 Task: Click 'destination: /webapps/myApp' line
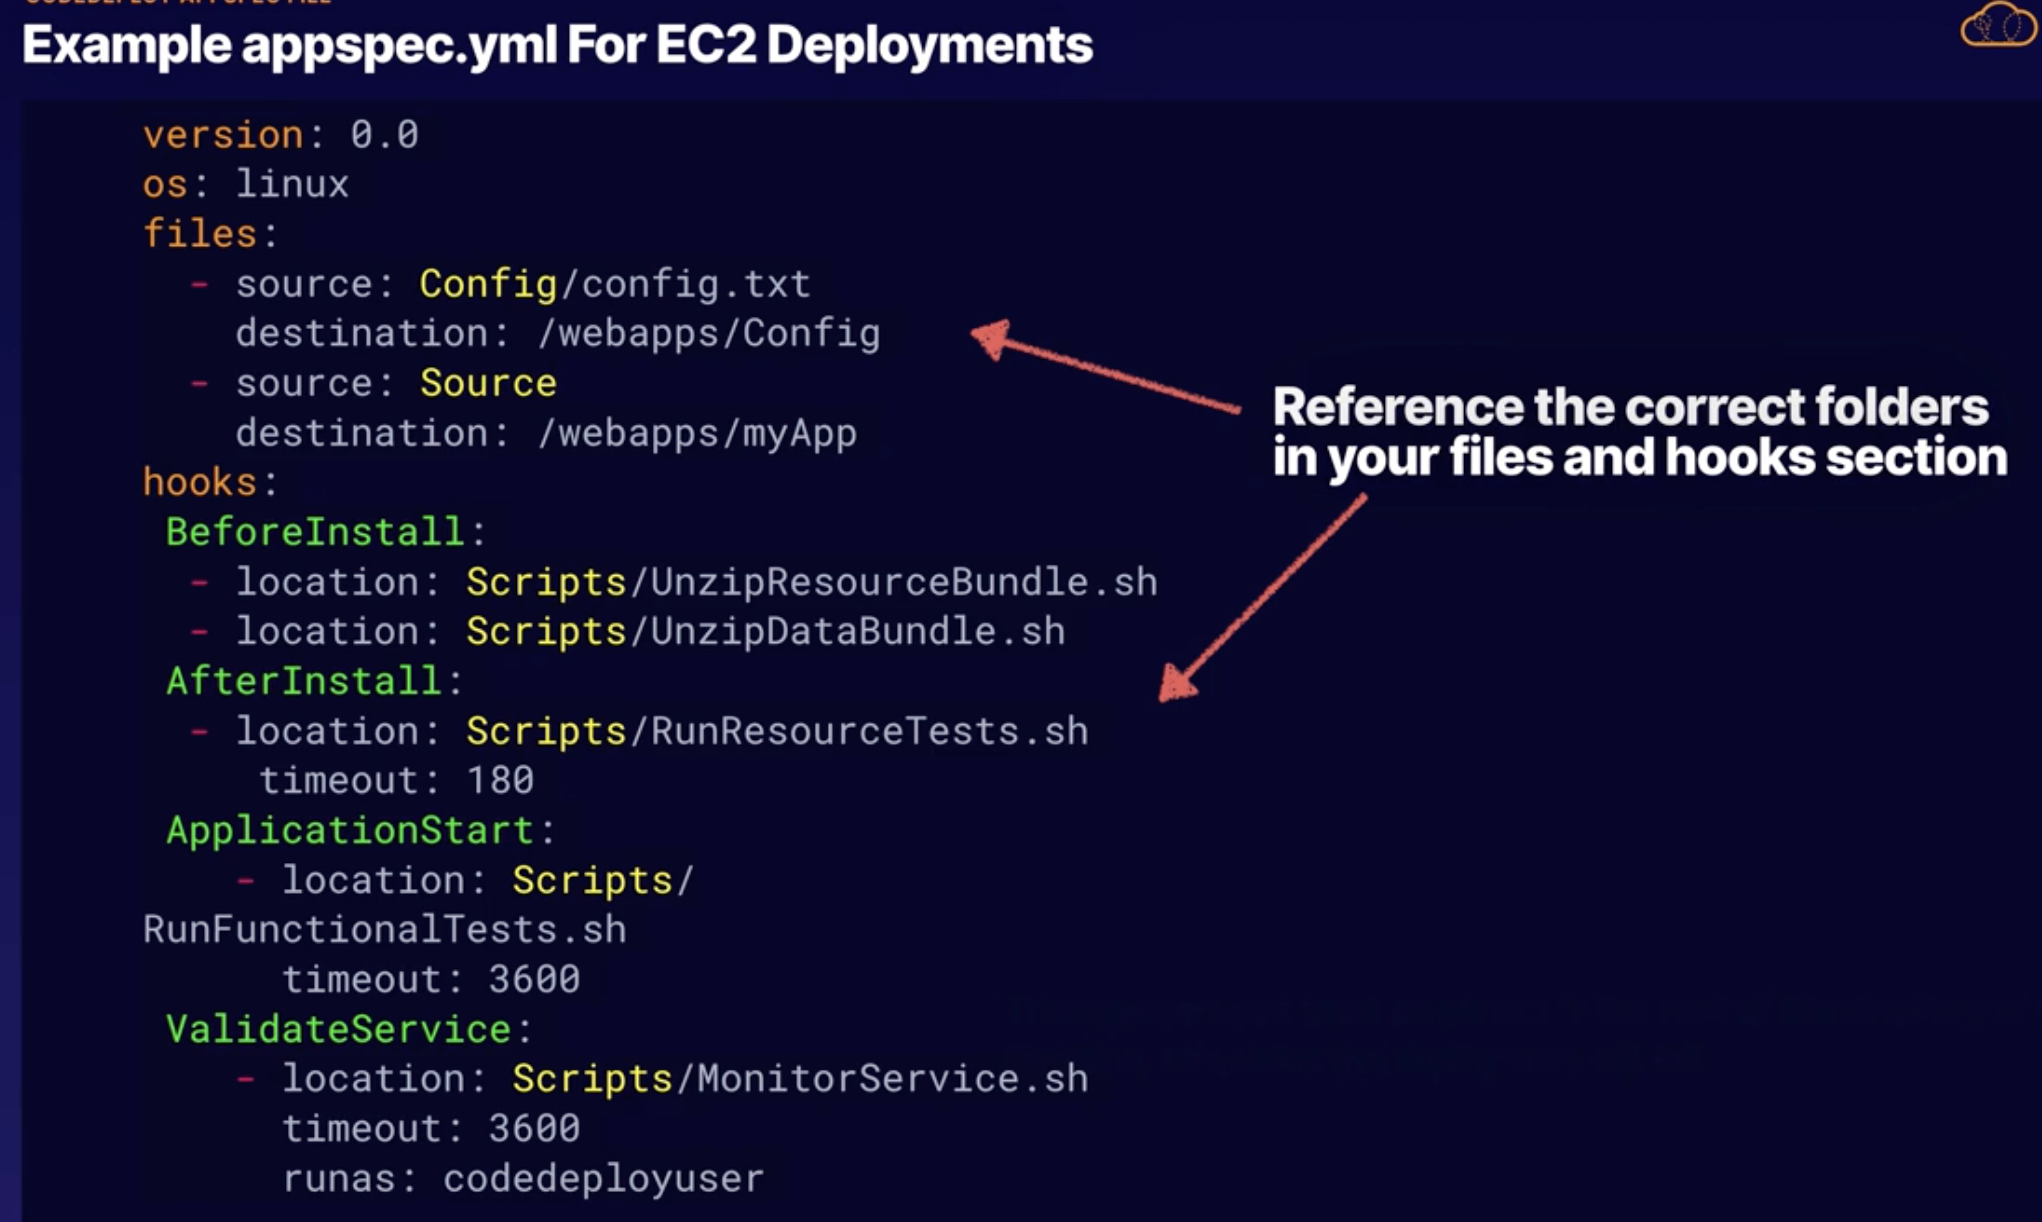coord(546,433)
